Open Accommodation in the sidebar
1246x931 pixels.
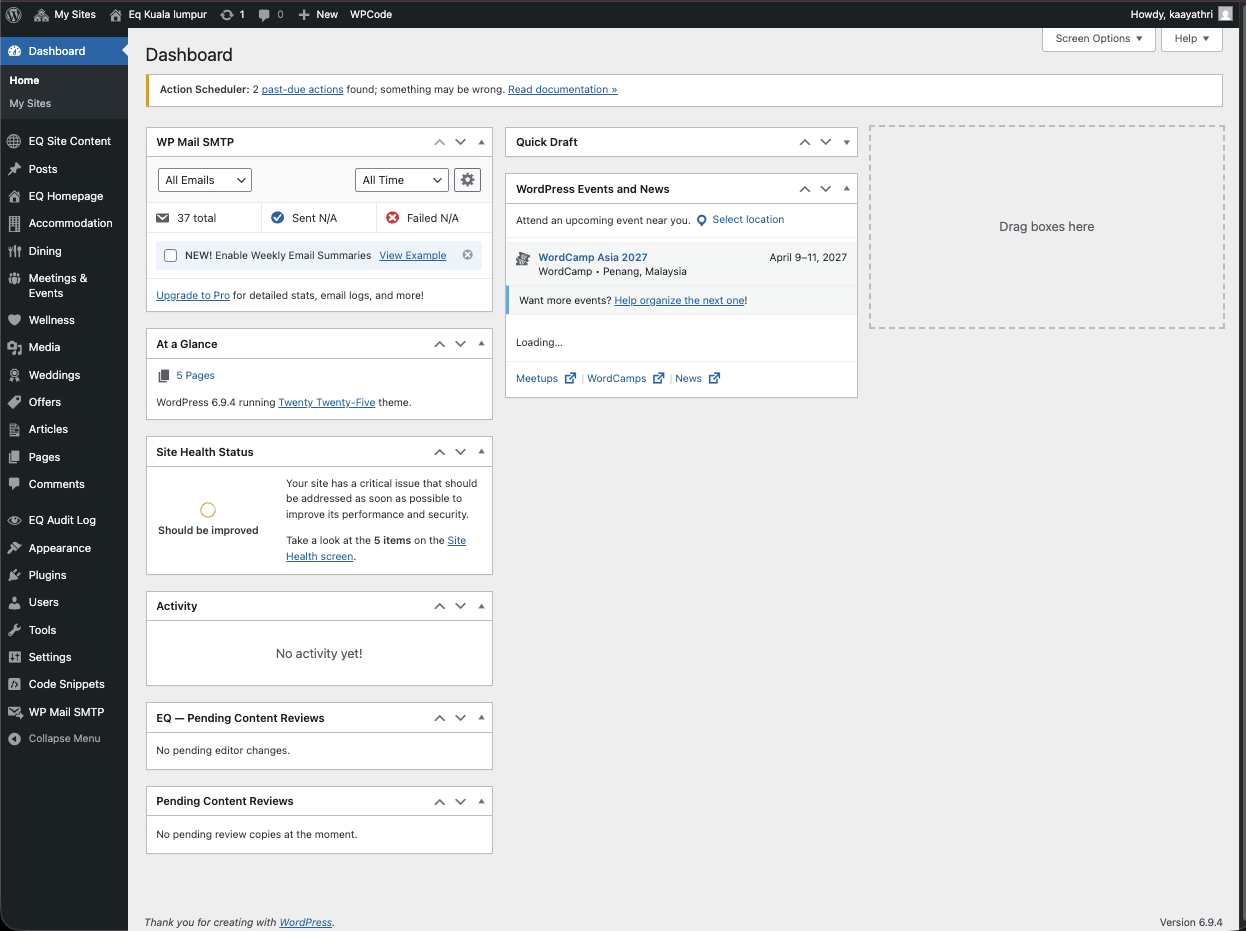point(64,223)
